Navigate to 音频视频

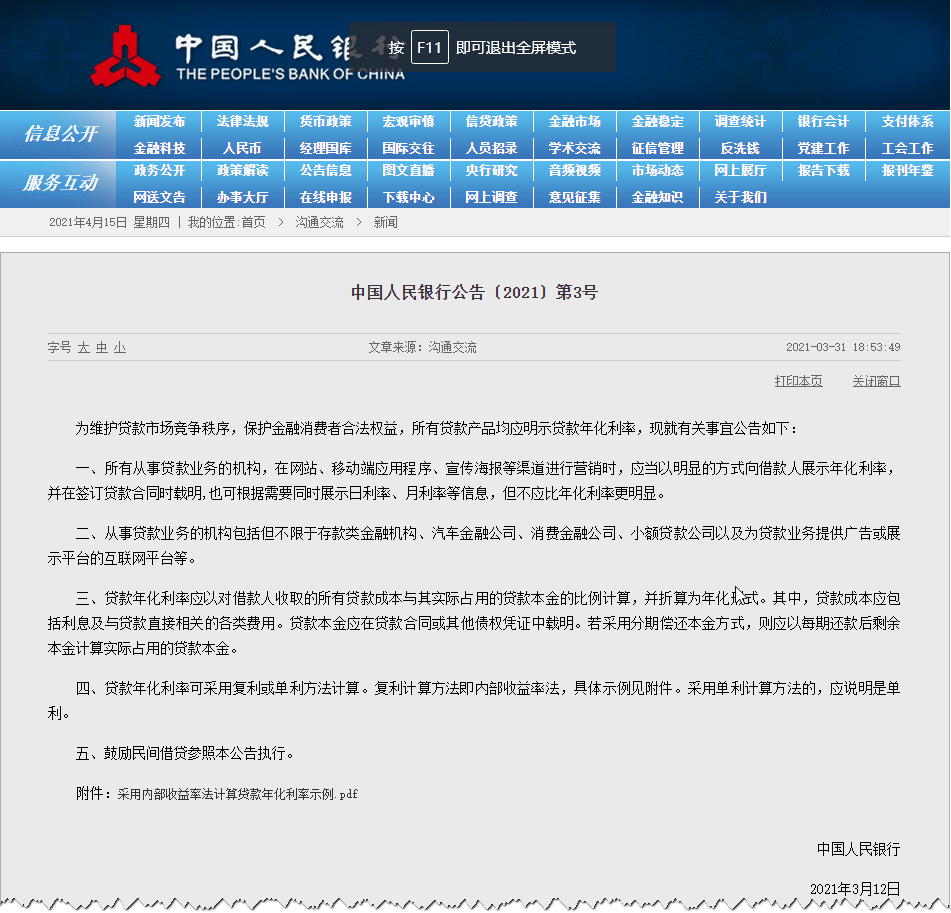pyautogui.click(x=575, y=170)
